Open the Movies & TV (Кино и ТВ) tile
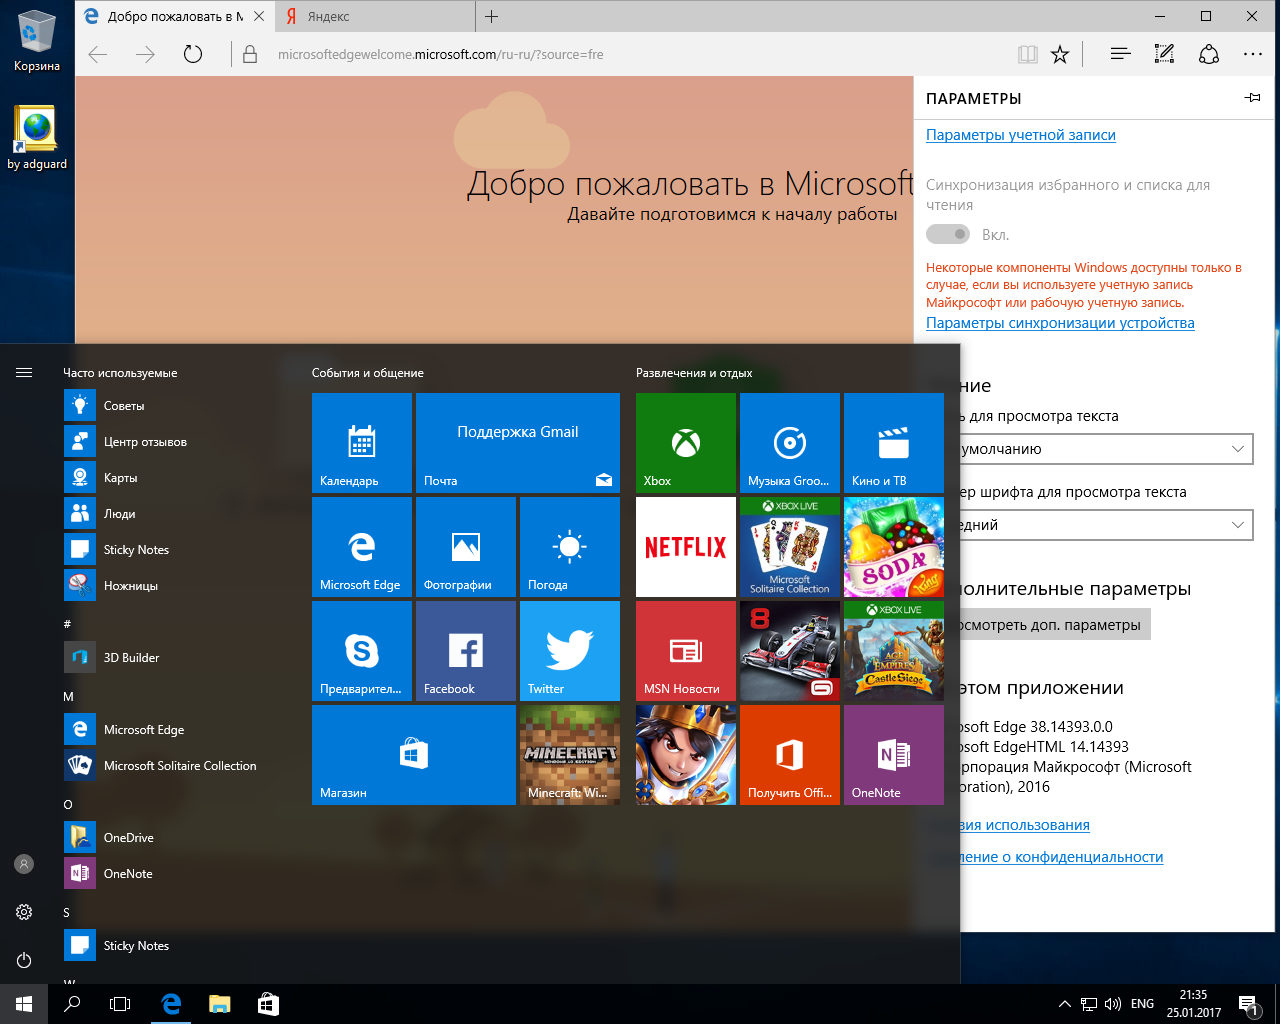 click(x=894, y=443)
